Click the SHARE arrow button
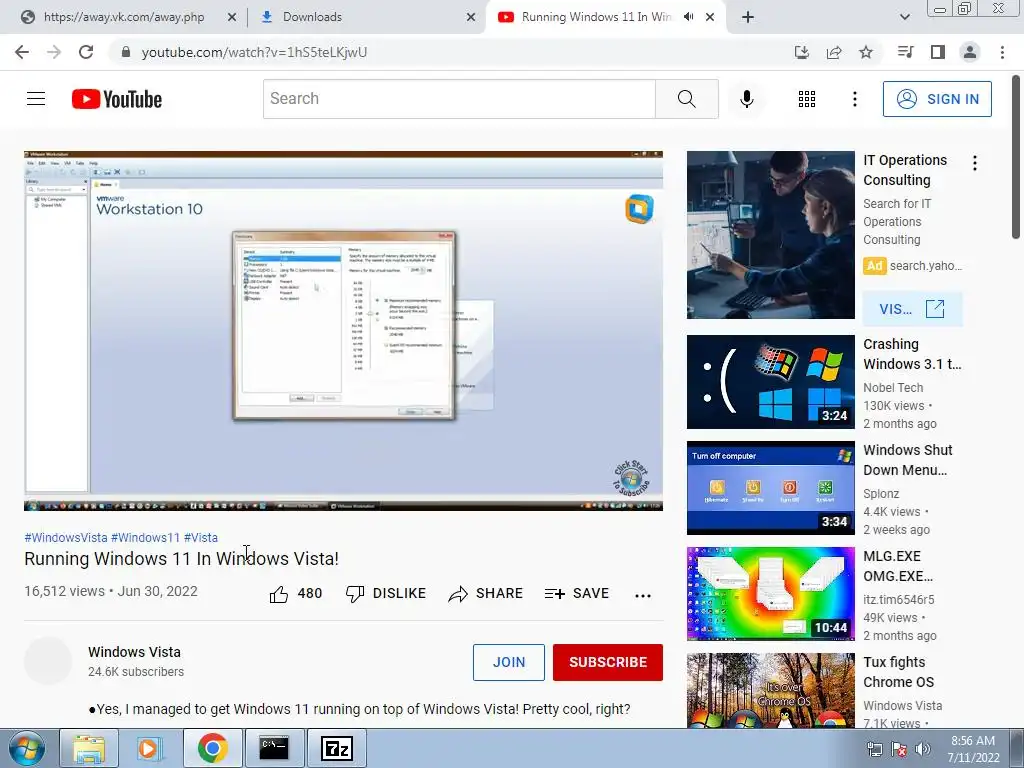 click(485, 594)
